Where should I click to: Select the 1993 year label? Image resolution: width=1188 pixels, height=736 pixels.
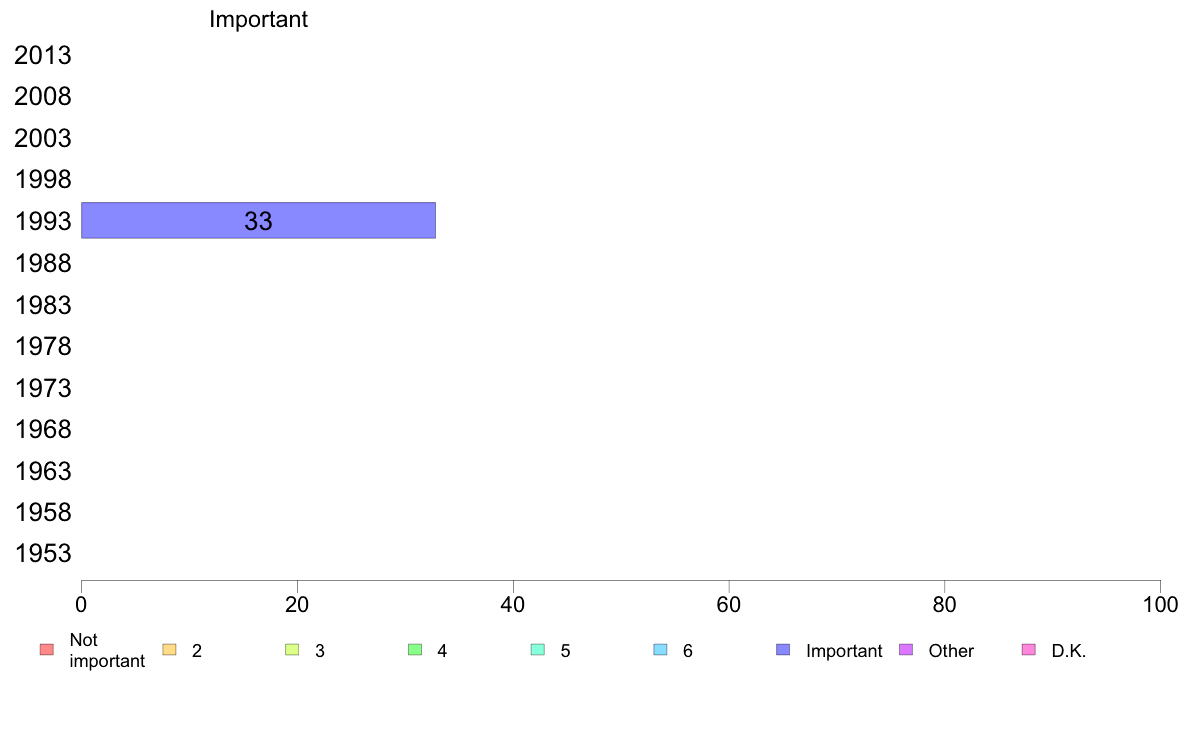pyautogui.click(x=43, y=221)
